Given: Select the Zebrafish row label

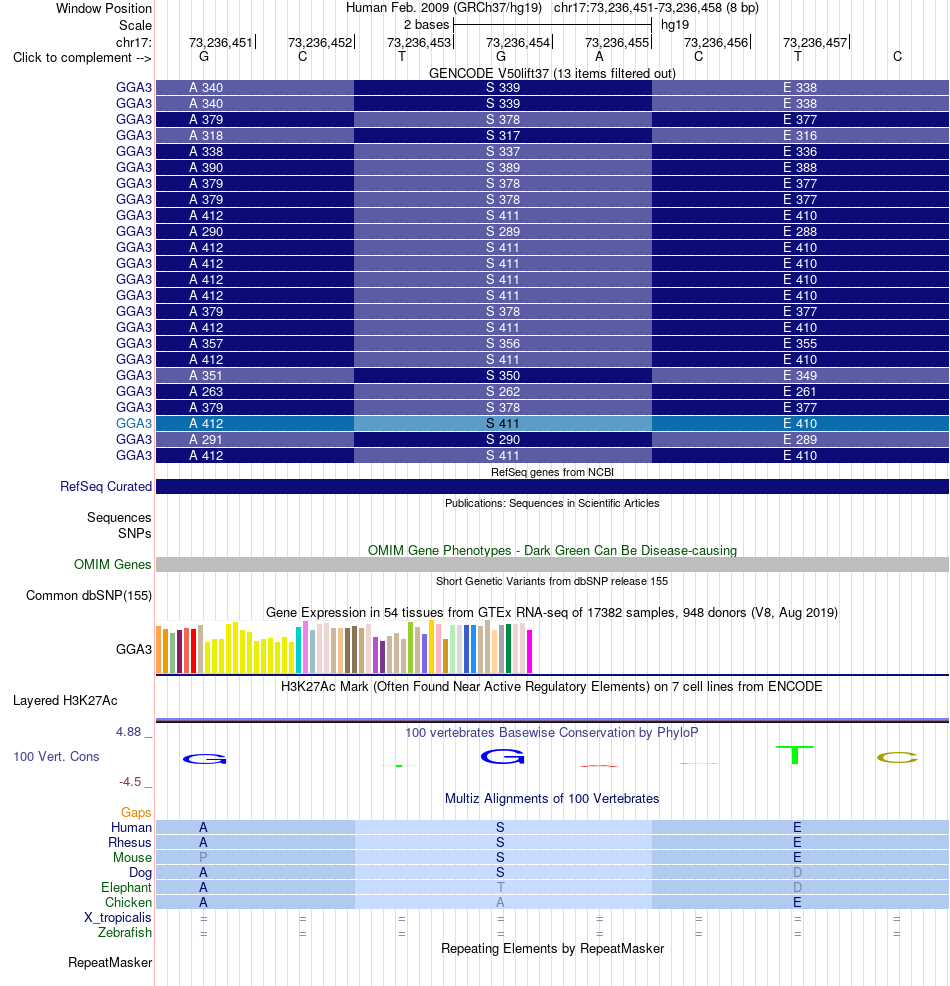Looking at the screenshot, I should point(124,933).
